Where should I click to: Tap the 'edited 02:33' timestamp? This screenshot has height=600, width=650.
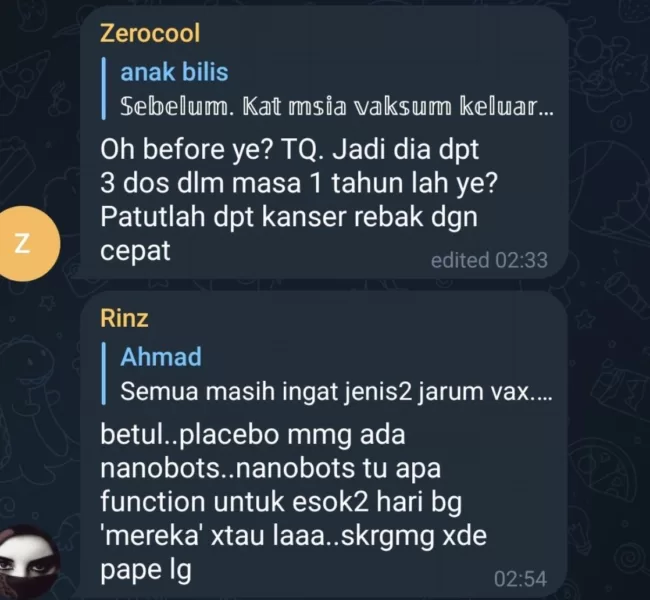[x=489, y=260]
